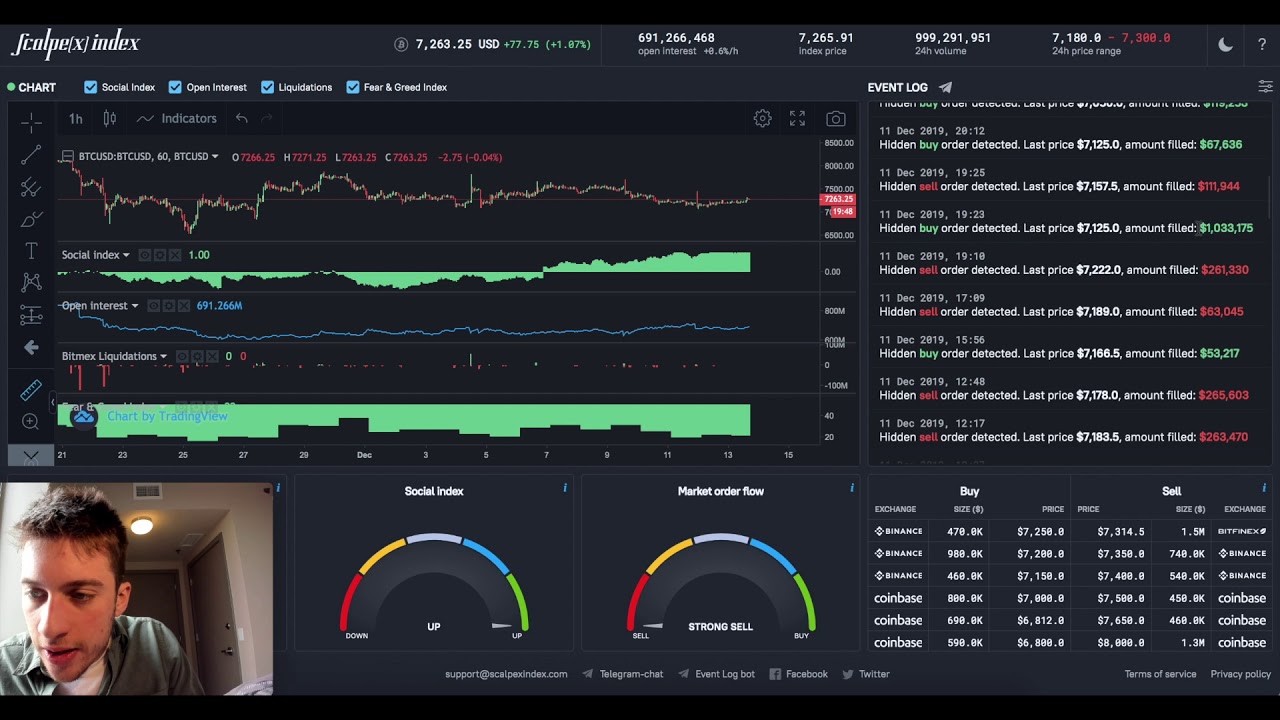Select the trend line drawing tool

31,155
